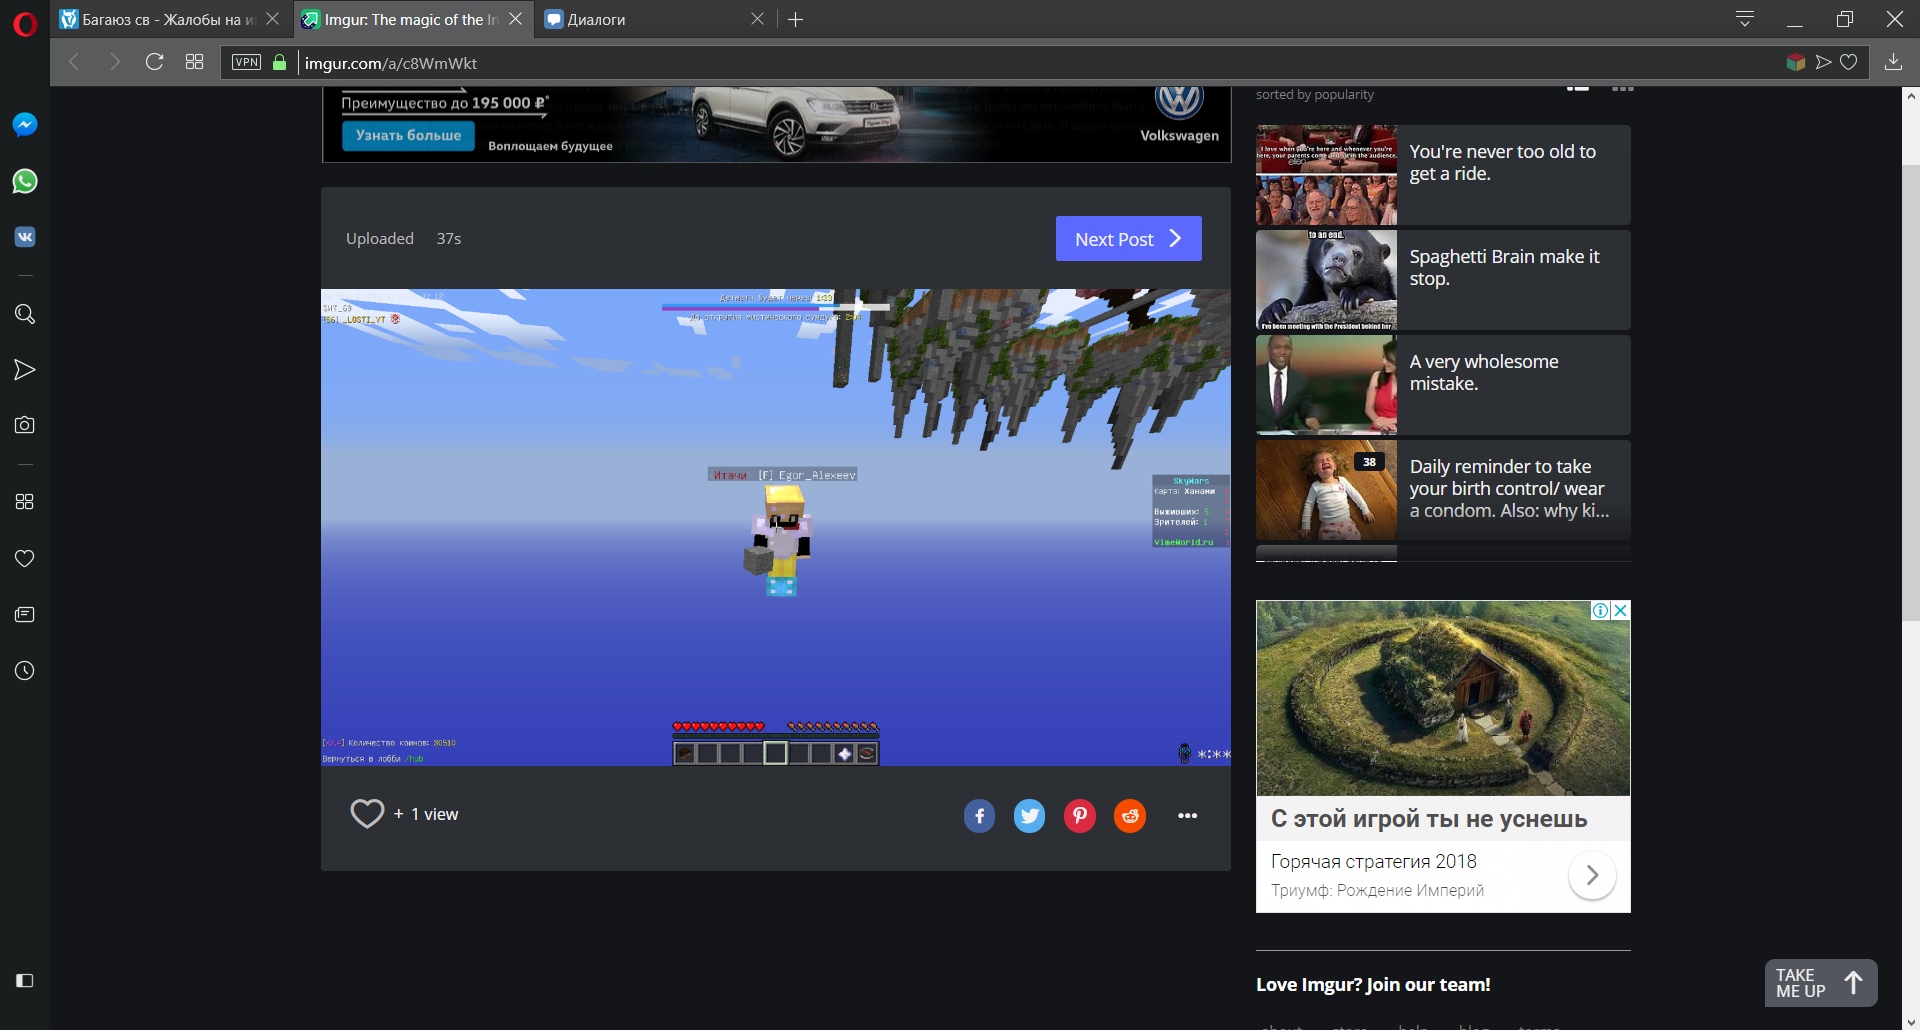
Task: Pin this image on Pinterest
Action: click(x=1079, y=816)
